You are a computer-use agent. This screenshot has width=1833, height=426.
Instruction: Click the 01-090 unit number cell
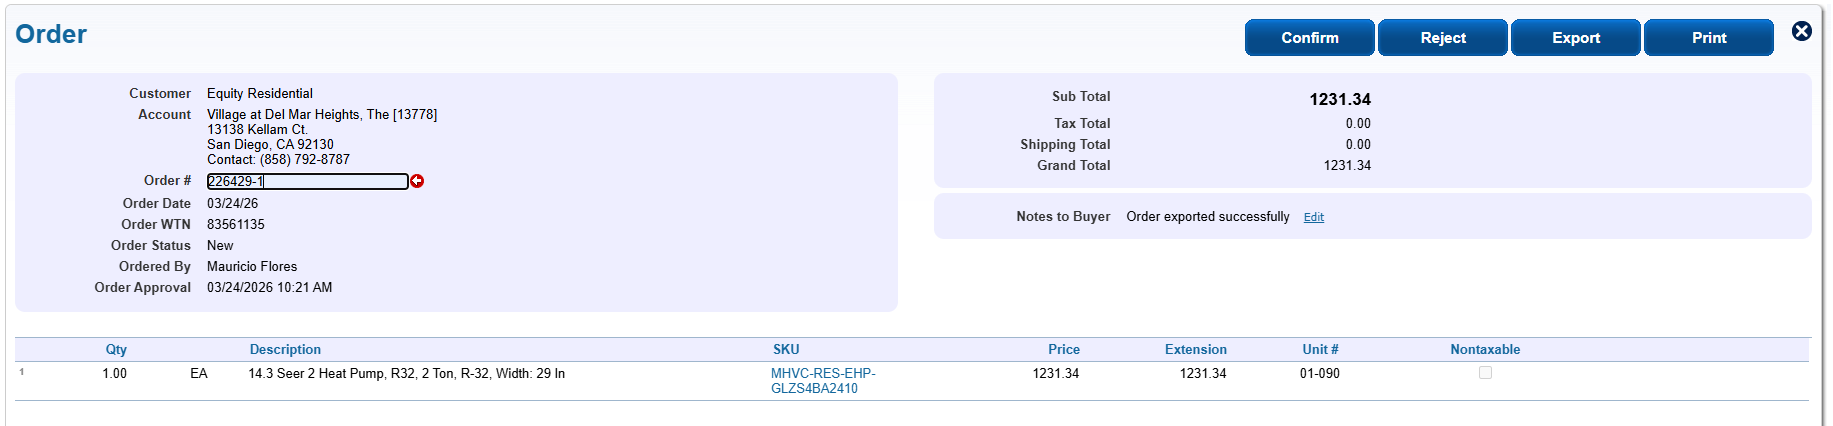1319,374
